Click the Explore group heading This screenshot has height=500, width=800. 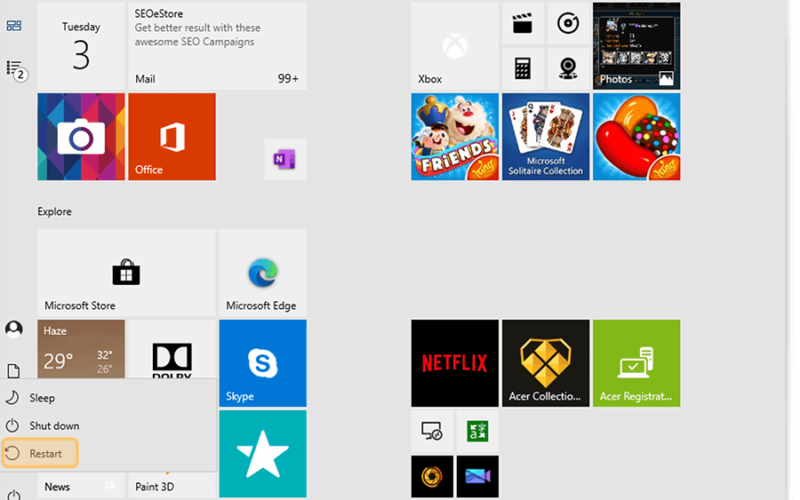tap(54, 211)
